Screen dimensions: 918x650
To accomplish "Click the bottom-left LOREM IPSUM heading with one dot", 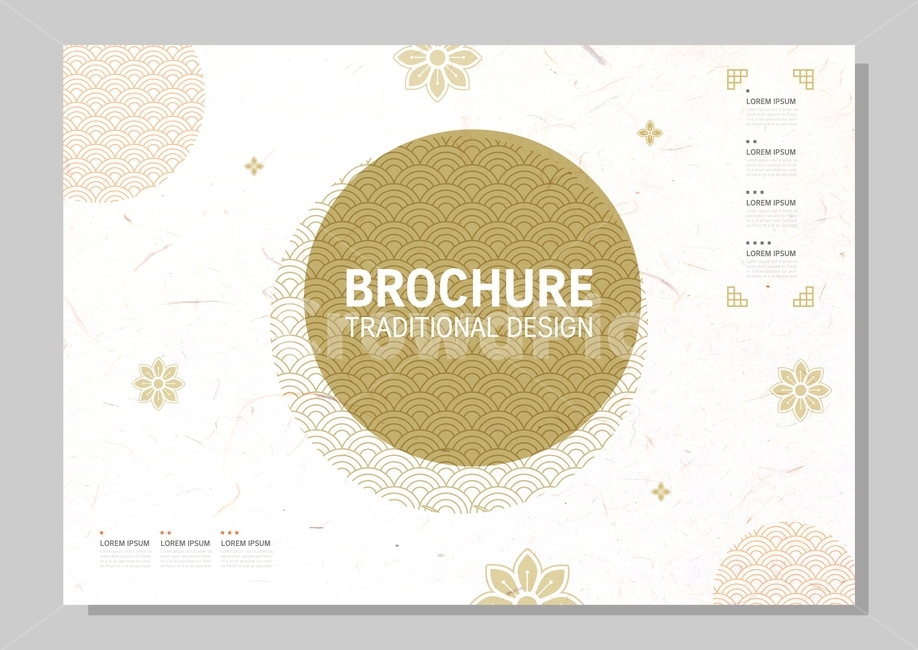I will [x=125, y=543].
